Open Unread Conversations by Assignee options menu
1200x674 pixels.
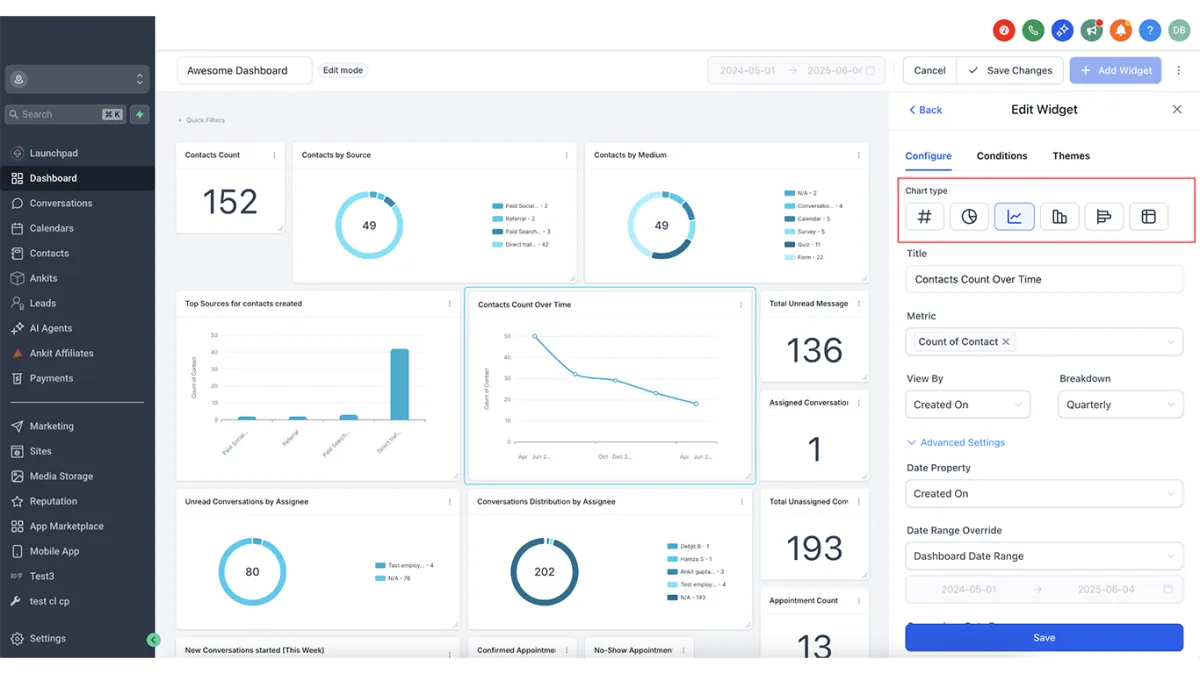tap(450, 501)
